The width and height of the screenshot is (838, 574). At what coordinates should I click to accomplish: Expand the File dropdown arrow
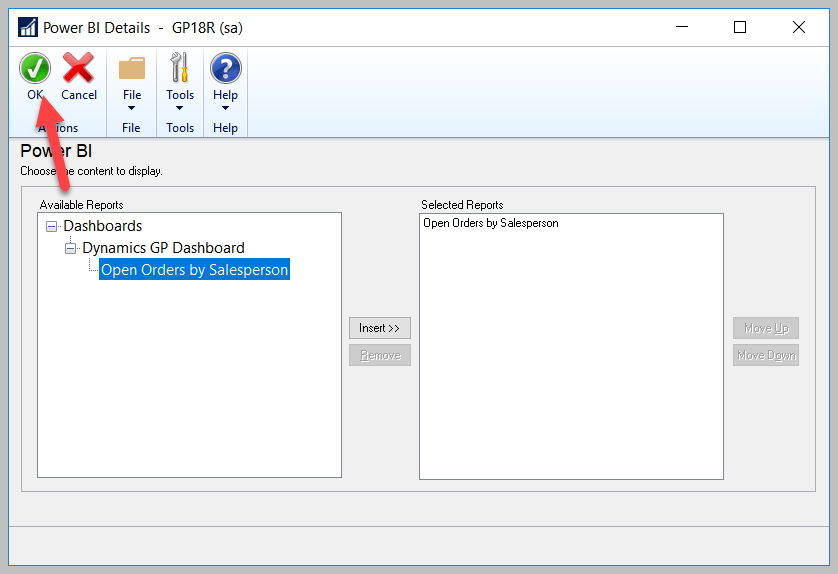pos(131,108)
